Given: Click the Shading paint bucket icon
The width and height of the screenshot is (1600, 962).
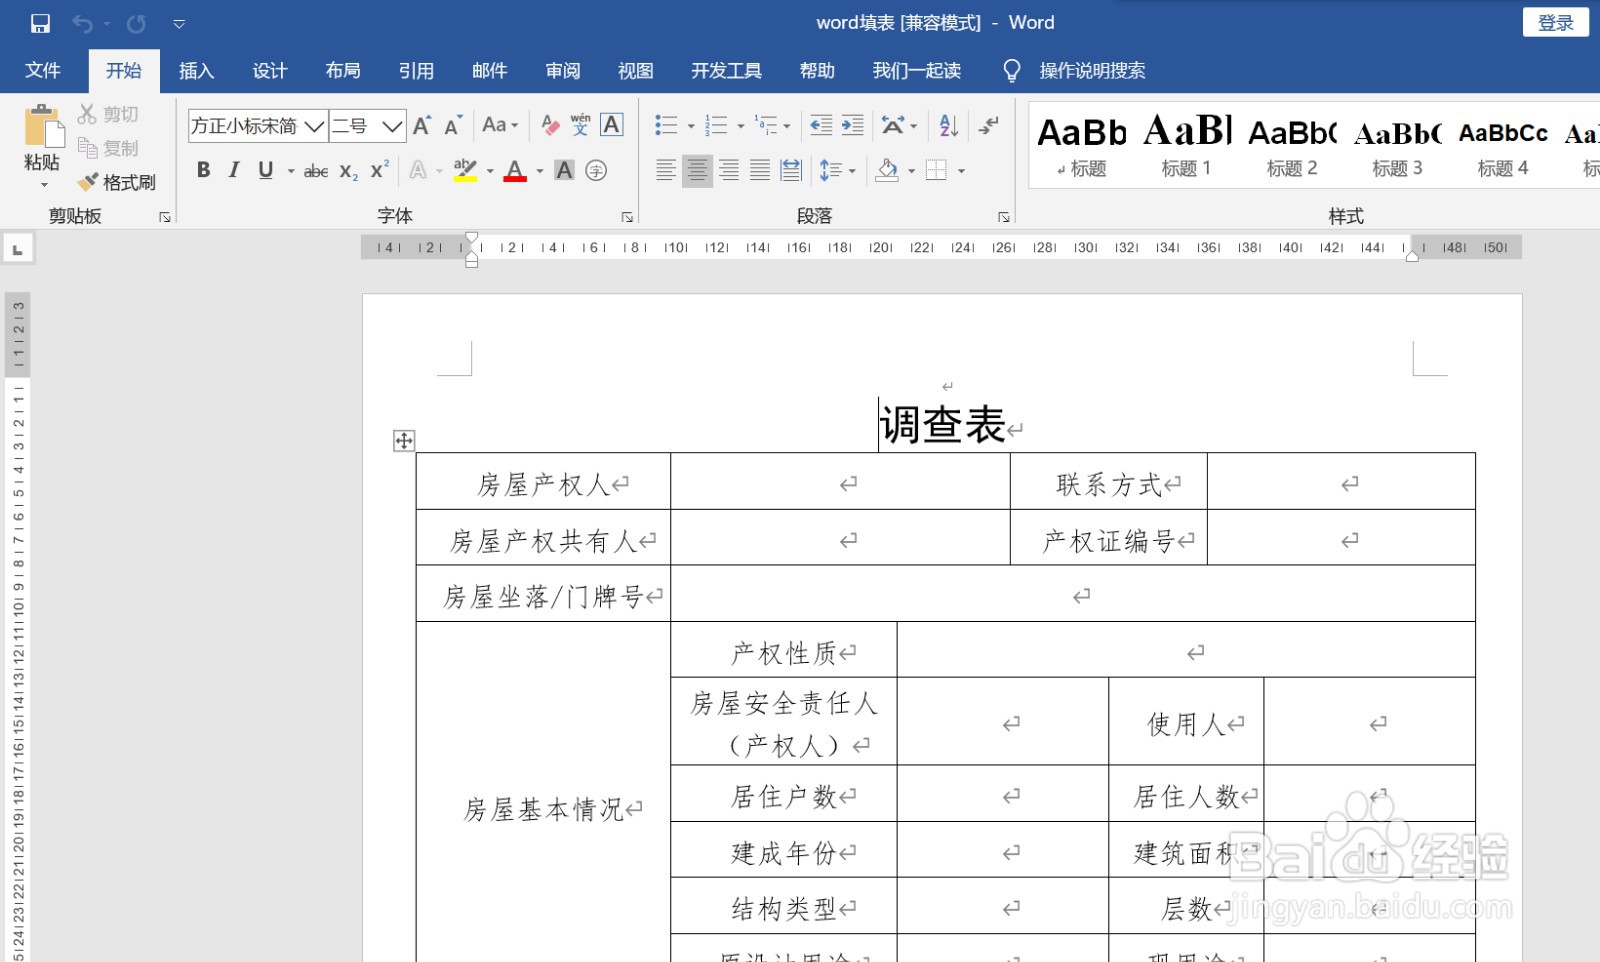Looking at the screenshot, I should click(x=887, y=170).
